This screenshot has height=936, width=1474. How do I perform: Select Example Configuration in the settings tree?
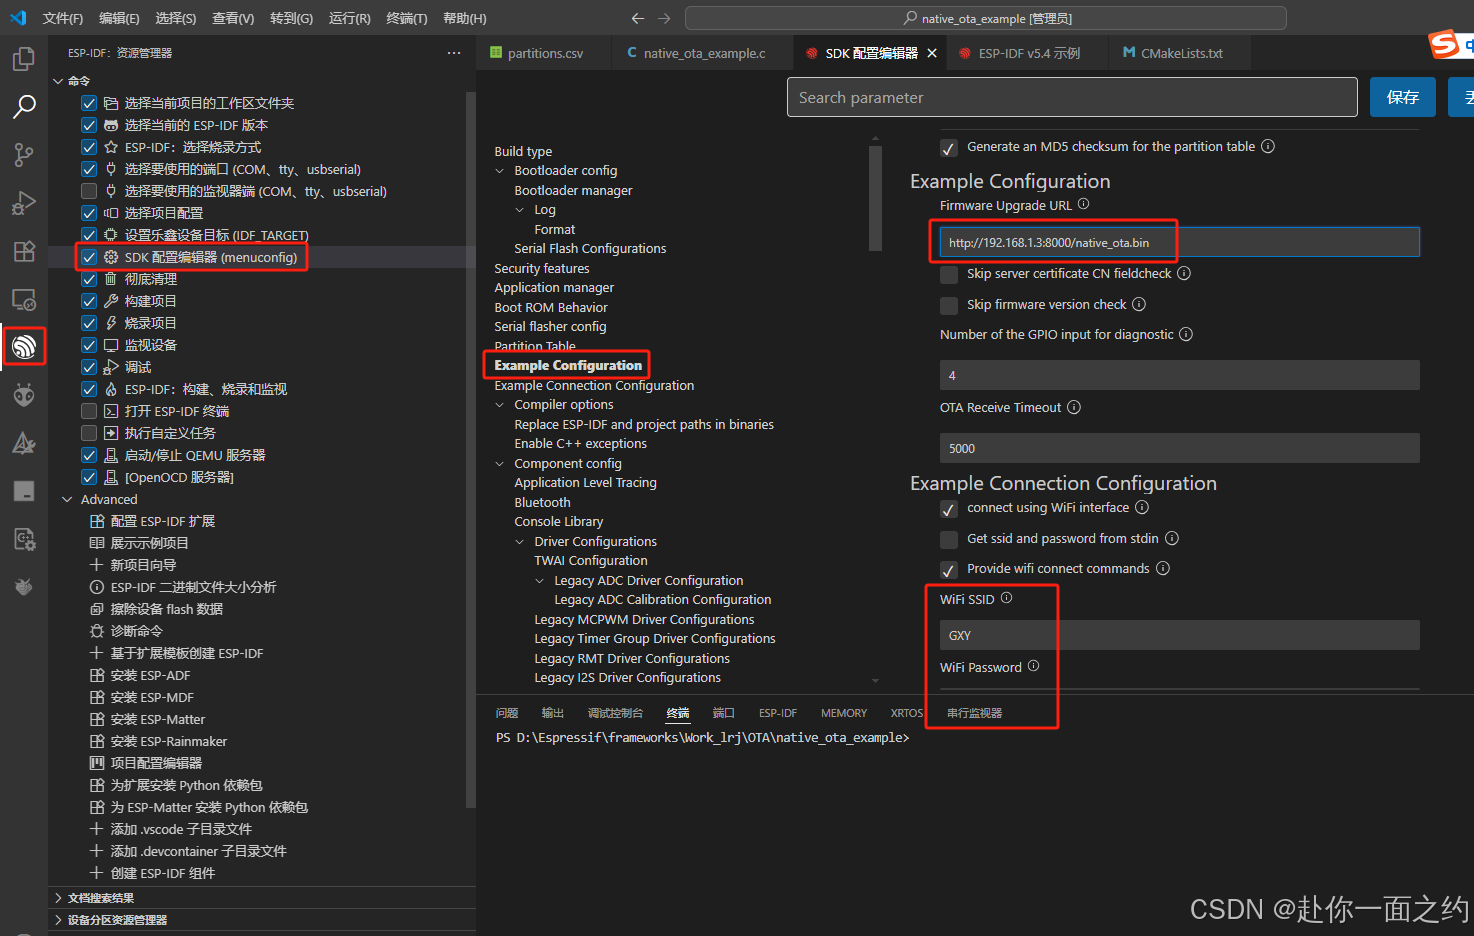pyautogui.click(x=568, y=365)
